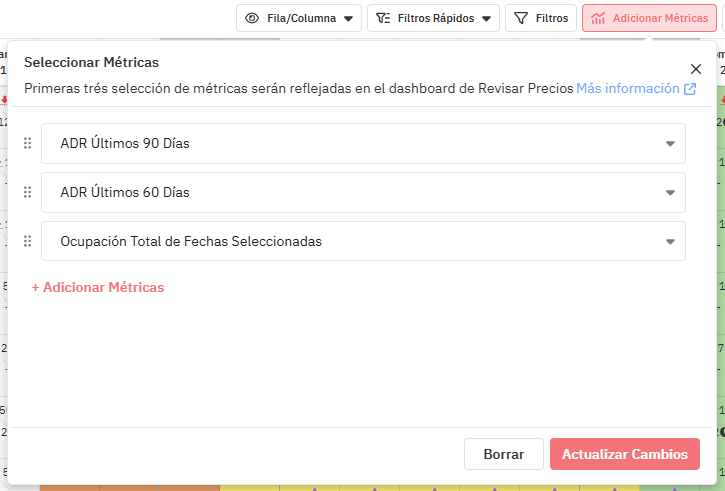Open the ADR Últimos 90 Días dropdown
Screen dimensions: 725x491
tap(670, 144)
